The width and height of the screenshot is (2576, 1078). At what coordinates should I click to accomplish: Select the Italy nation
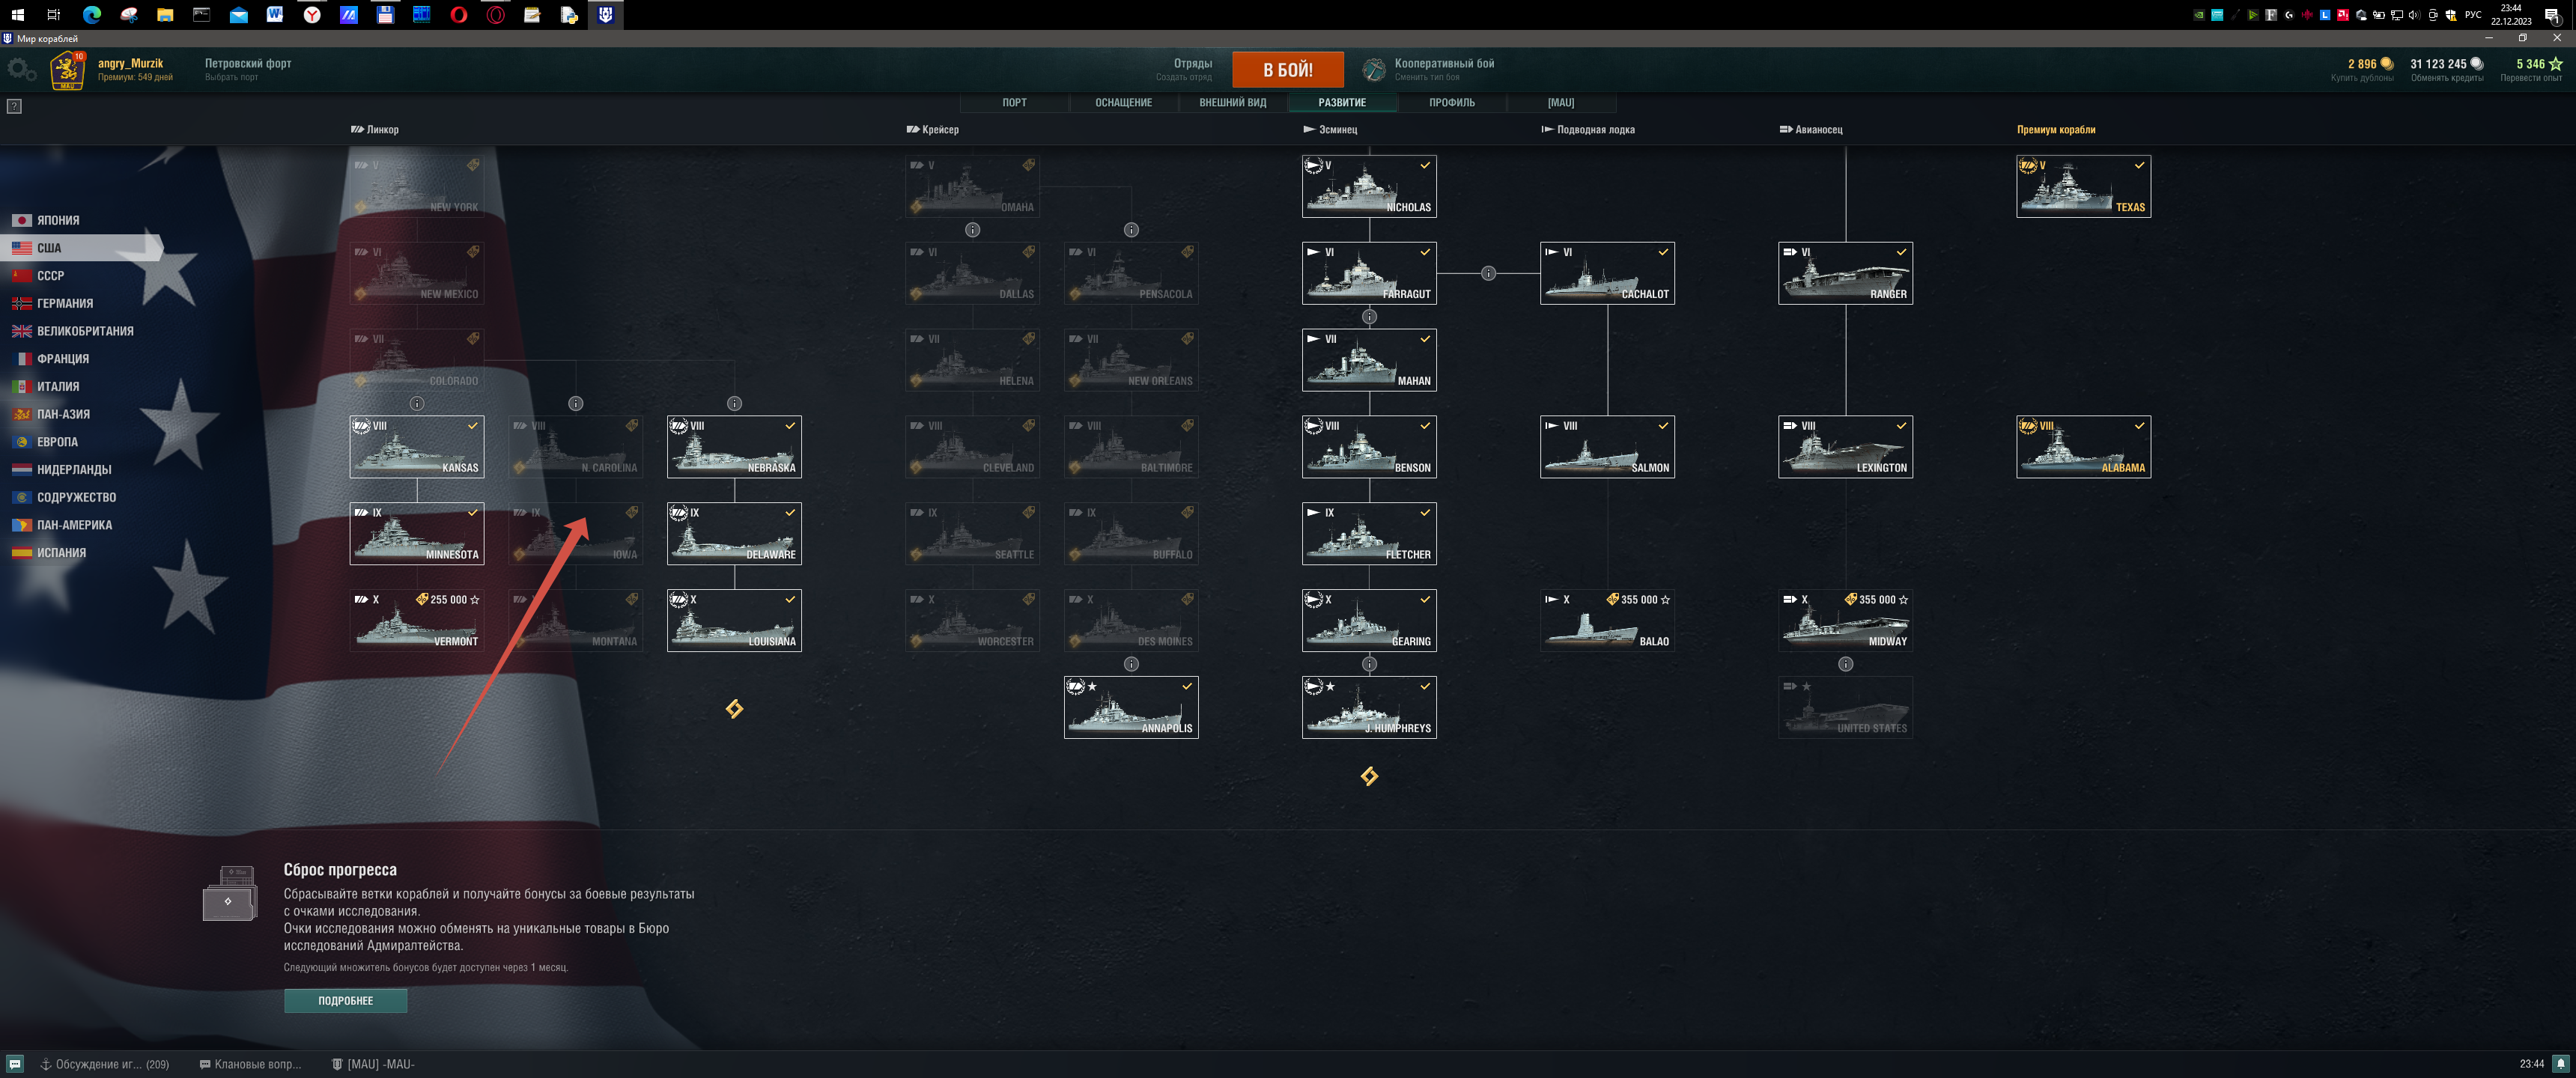click(45, 387)
